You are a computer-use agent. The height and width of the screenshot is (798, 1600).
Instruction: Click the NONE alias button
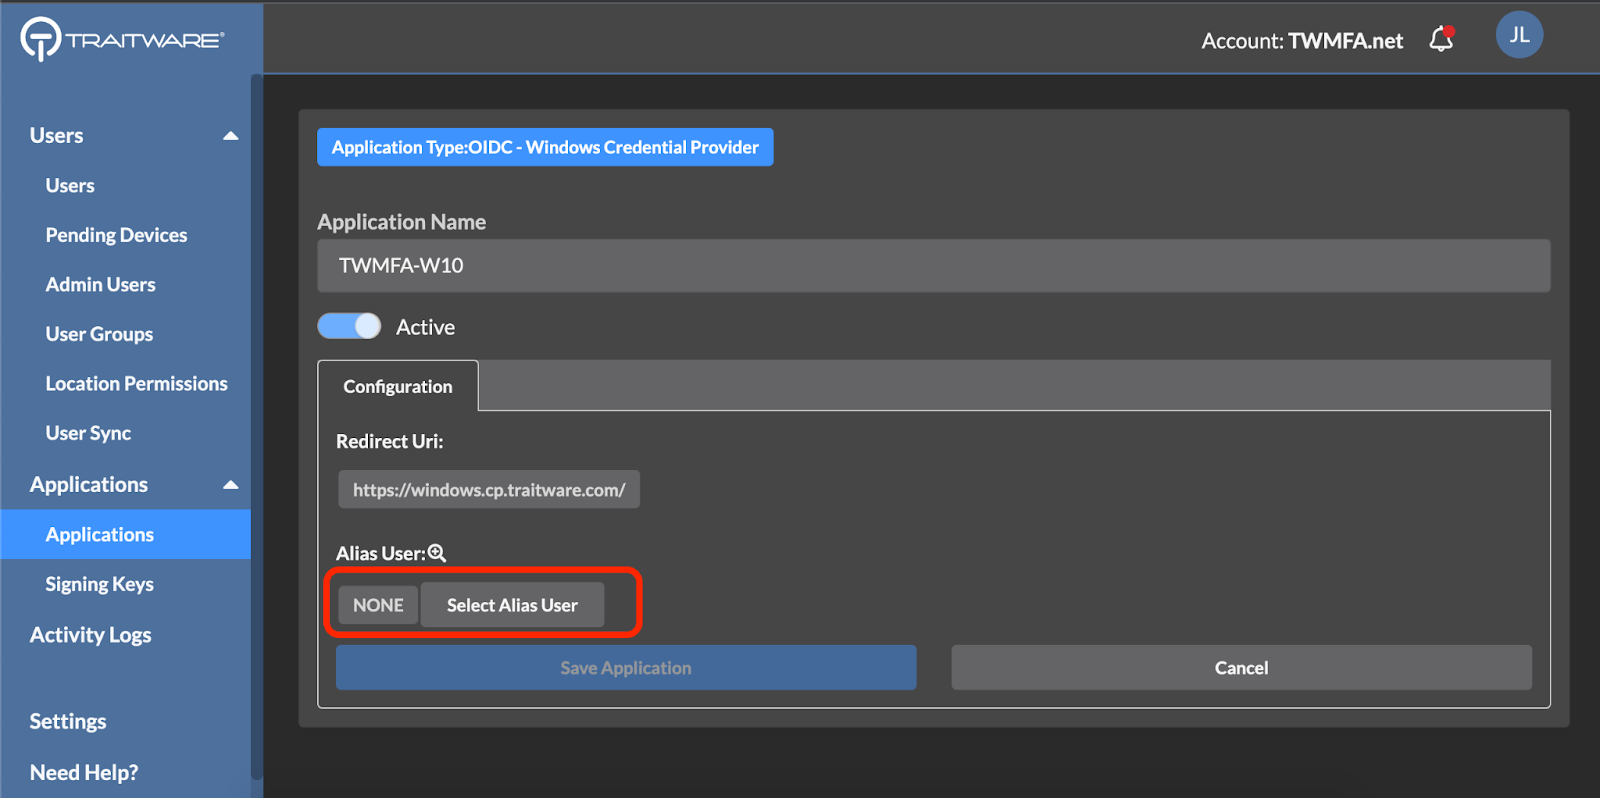click(x=378, y=605)
